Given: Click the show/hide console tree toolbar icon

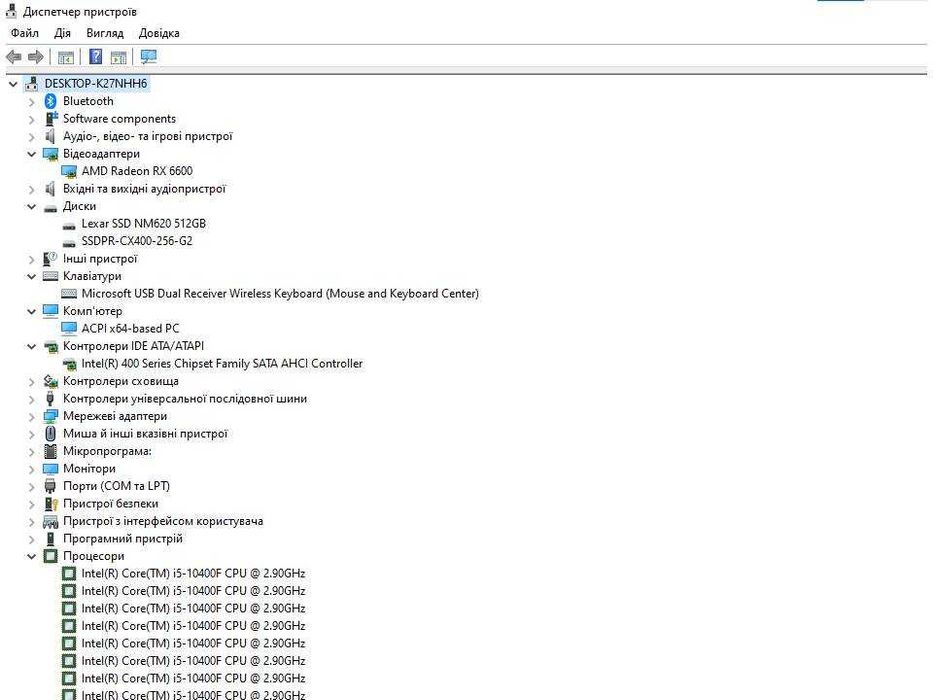Looking at the screenshot, I should [x=65, y=57].
